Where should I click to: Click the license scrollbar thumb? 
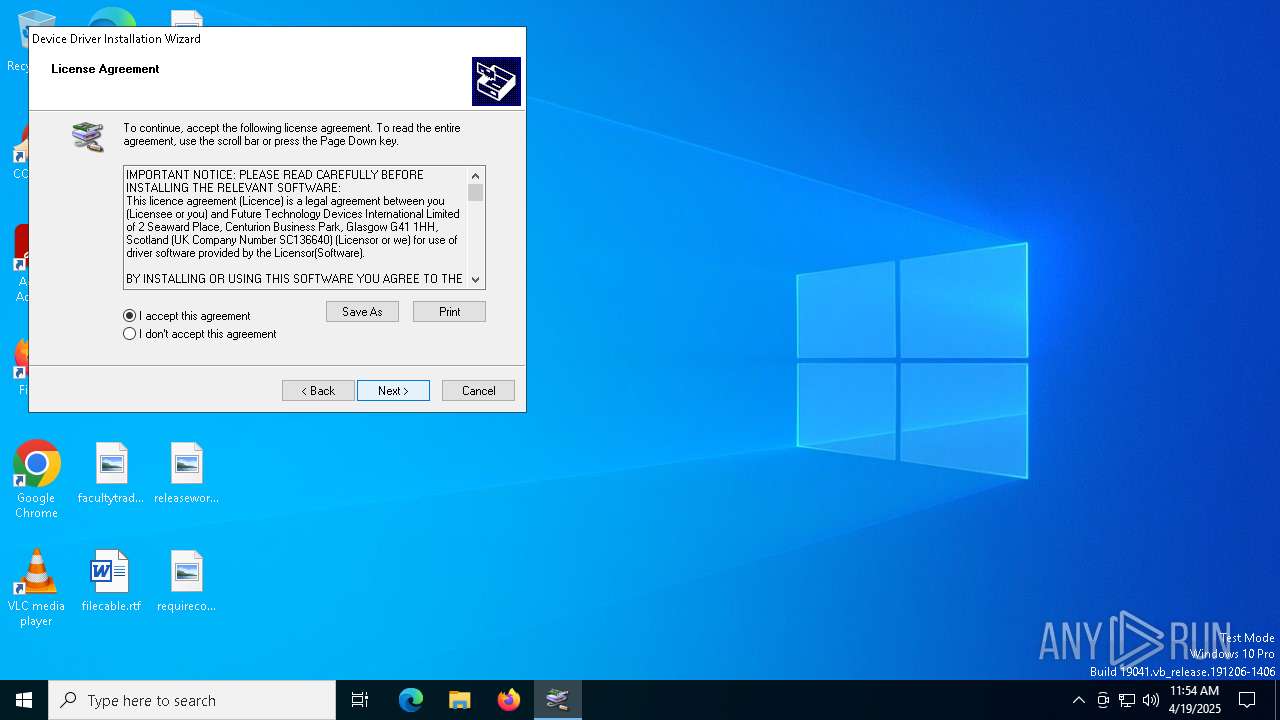tap(476, 193)
